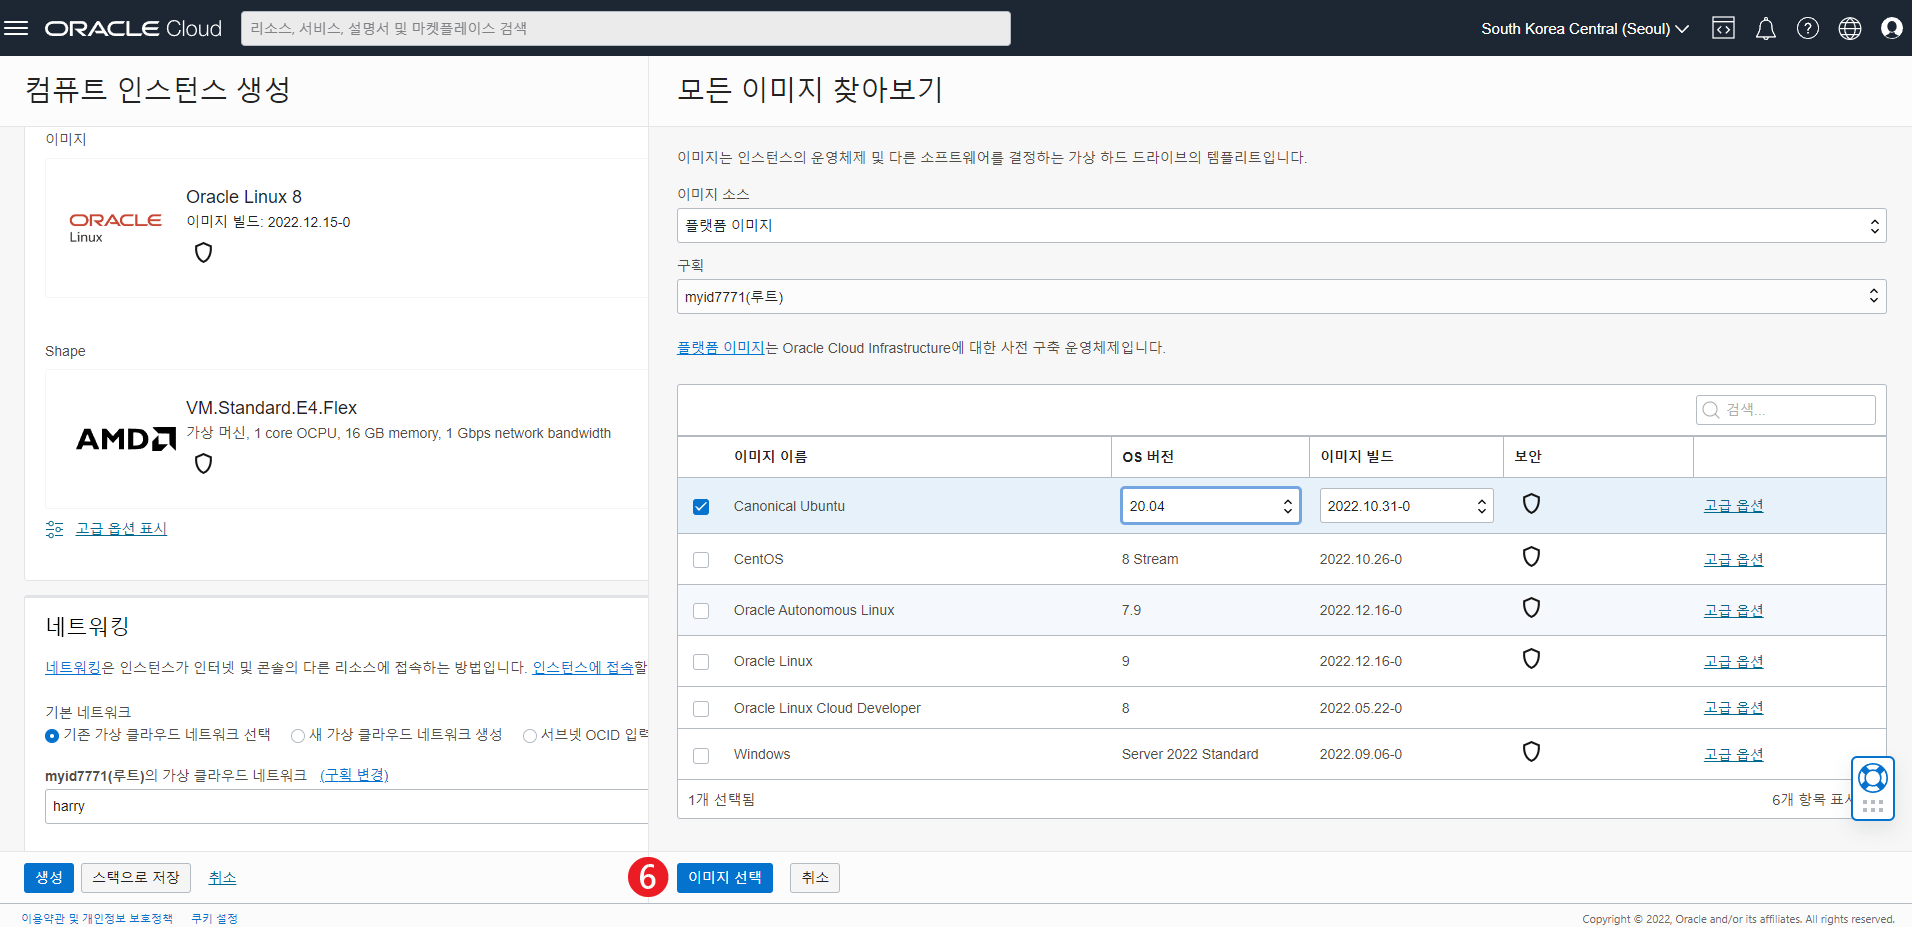
Task: Click the sliders icon beside 고급 옵션 표시
Action: pos(54,529)
